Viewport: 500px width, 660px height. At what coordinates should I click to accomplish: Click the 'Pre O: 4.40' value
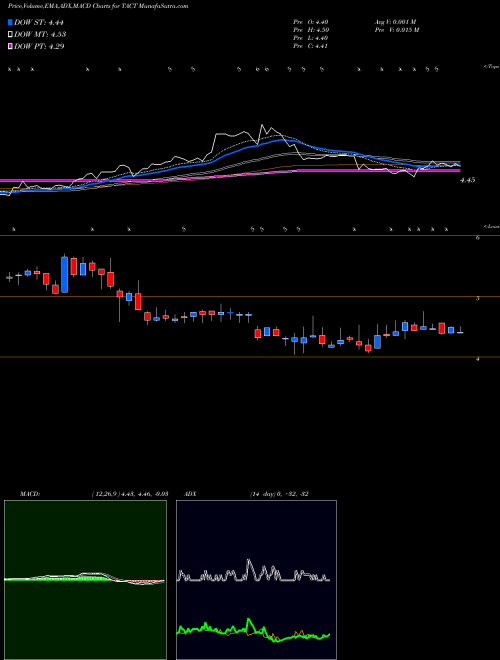pos(311,22)
